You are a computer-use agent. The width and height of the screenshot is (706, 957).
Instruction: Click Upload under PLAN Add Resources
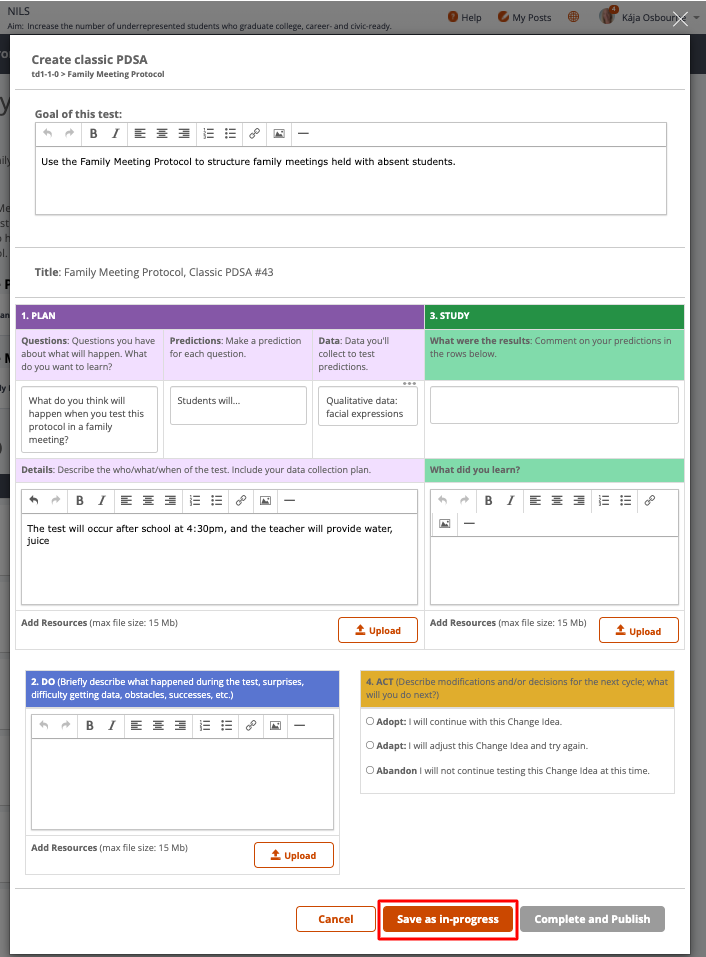pos(378,630)
